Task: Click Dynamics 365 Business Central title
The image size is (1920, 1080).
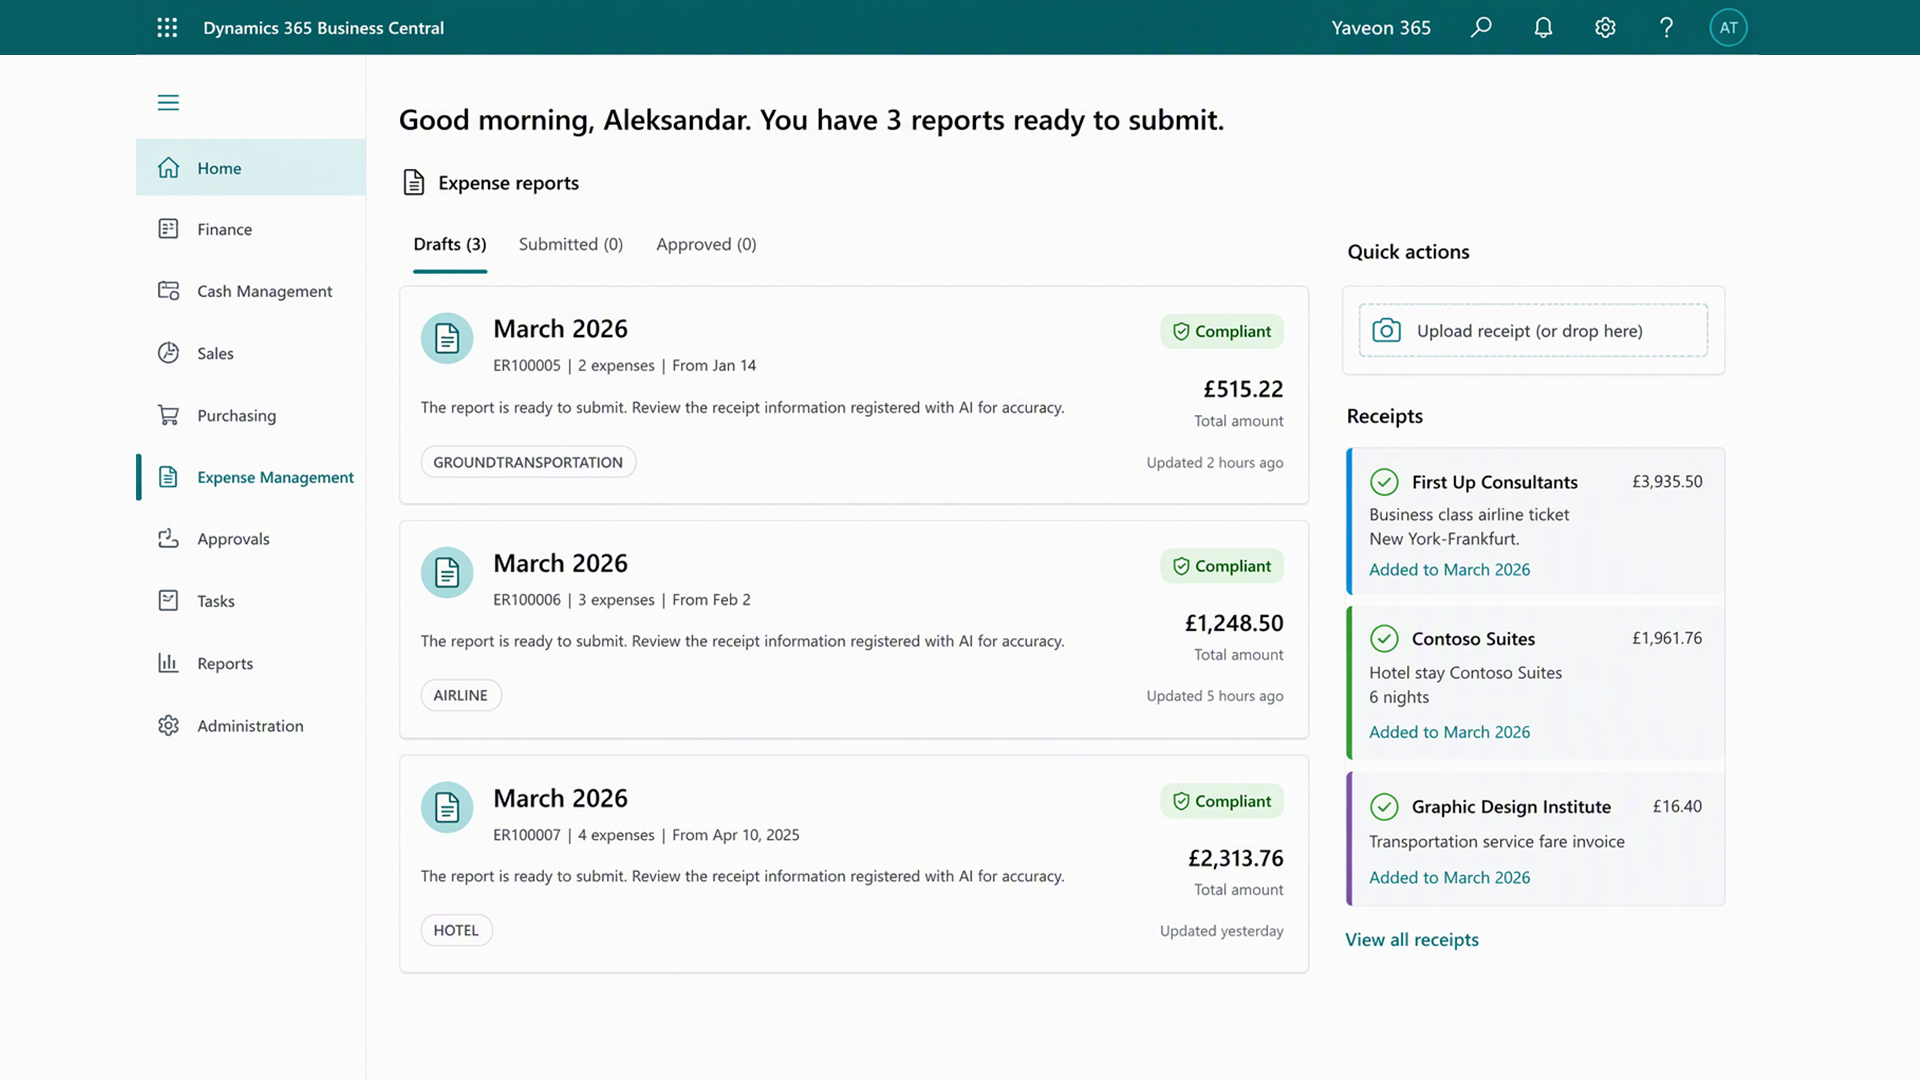Action: [x=323, y=28]
